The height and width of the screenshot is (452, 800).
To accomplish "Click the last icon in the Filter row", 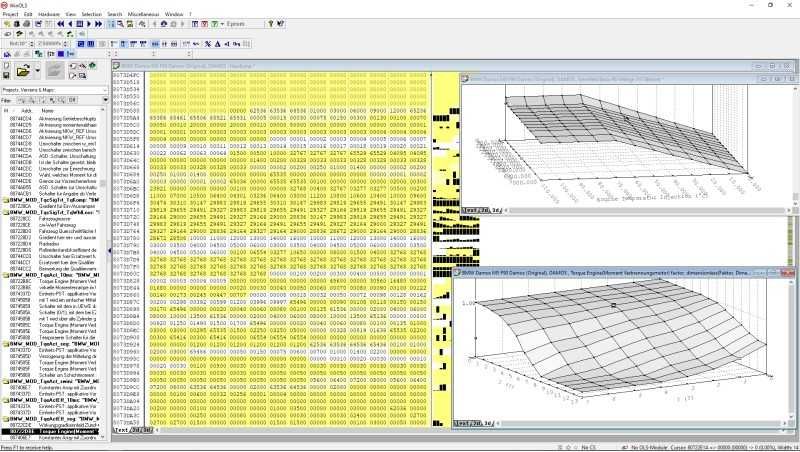I will (x=72, y=100).
